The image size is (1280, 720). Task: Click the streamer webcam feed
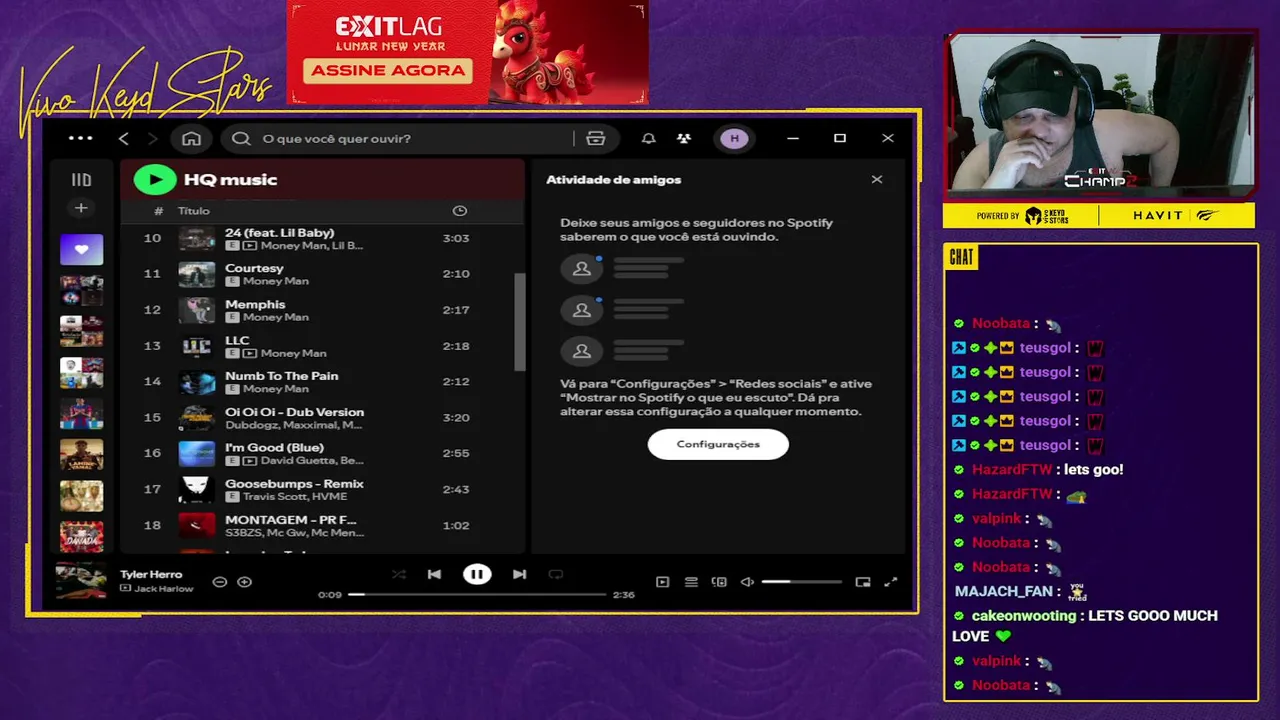(1099, 117)
